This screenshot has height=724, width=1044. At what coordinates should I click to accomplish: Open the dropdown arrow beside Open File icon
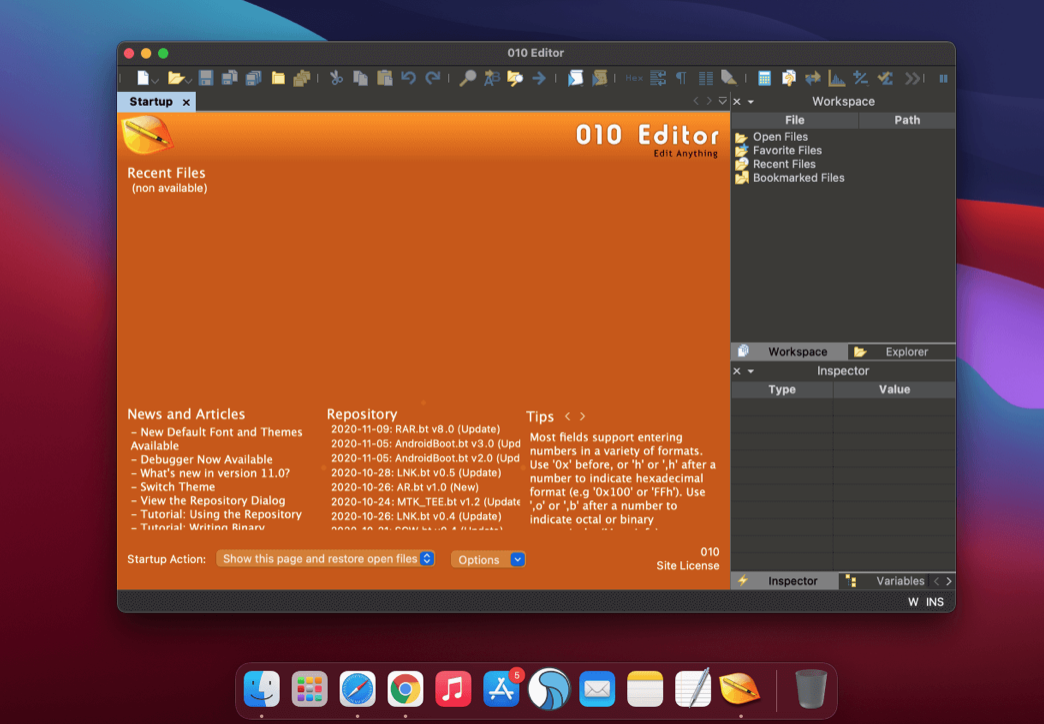[x=189, y=80]
